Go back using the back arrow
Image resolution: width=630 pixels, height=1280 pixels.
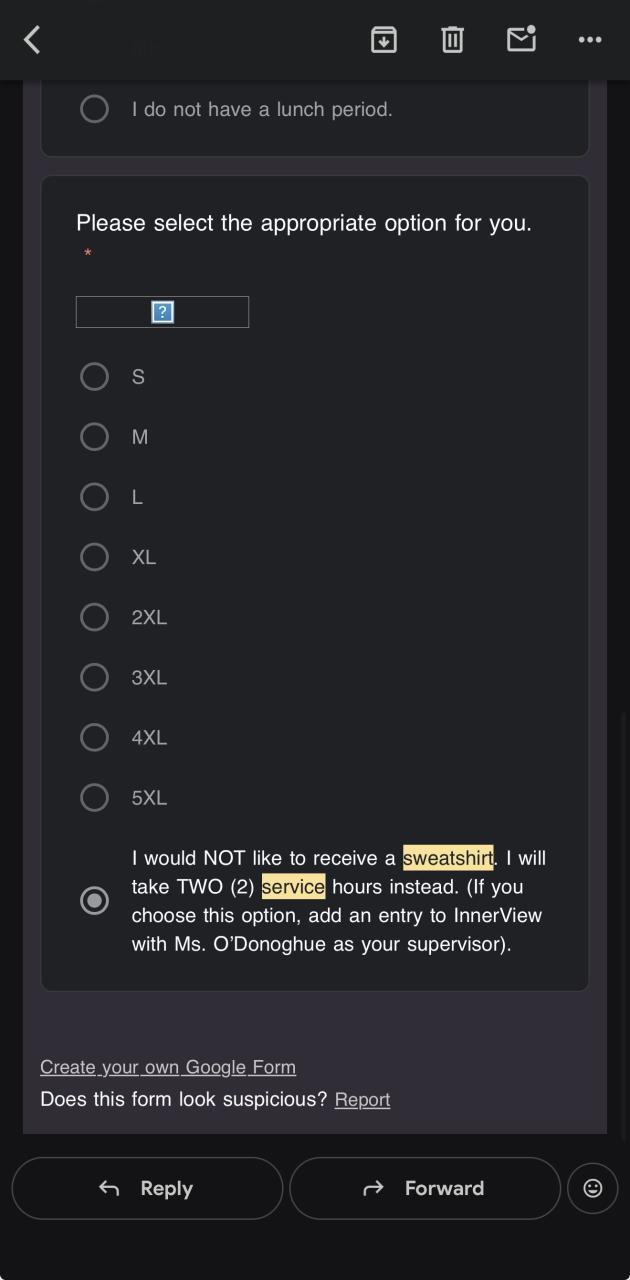(32, 40)
